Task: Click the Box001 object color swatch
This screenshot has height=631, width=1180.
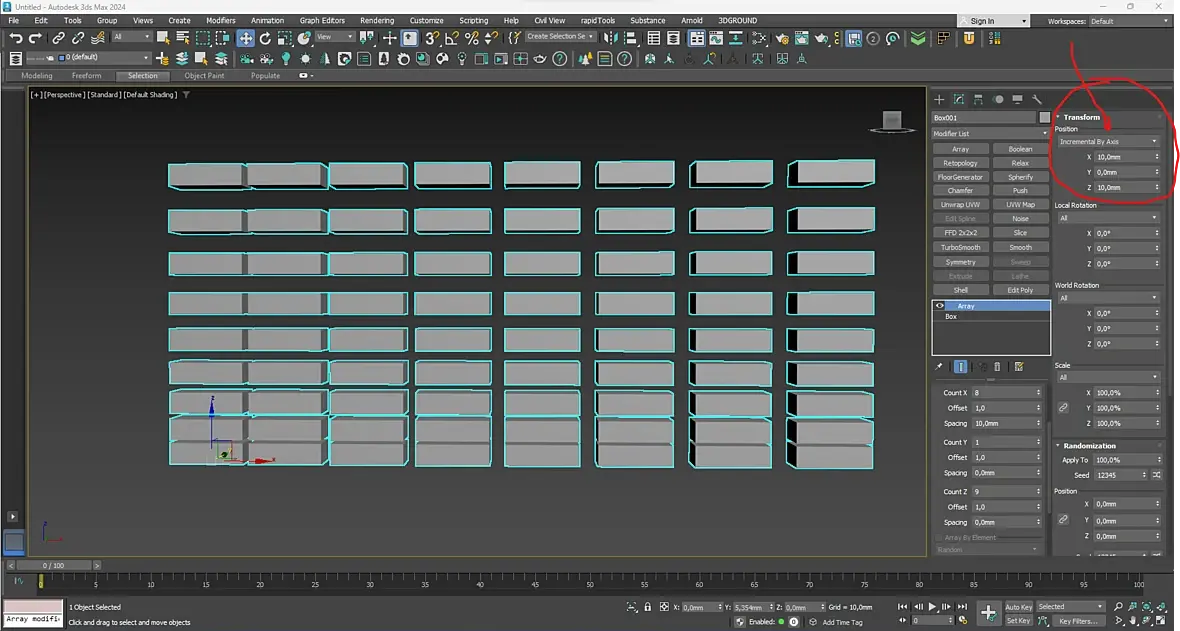Action: (1044, 118)
